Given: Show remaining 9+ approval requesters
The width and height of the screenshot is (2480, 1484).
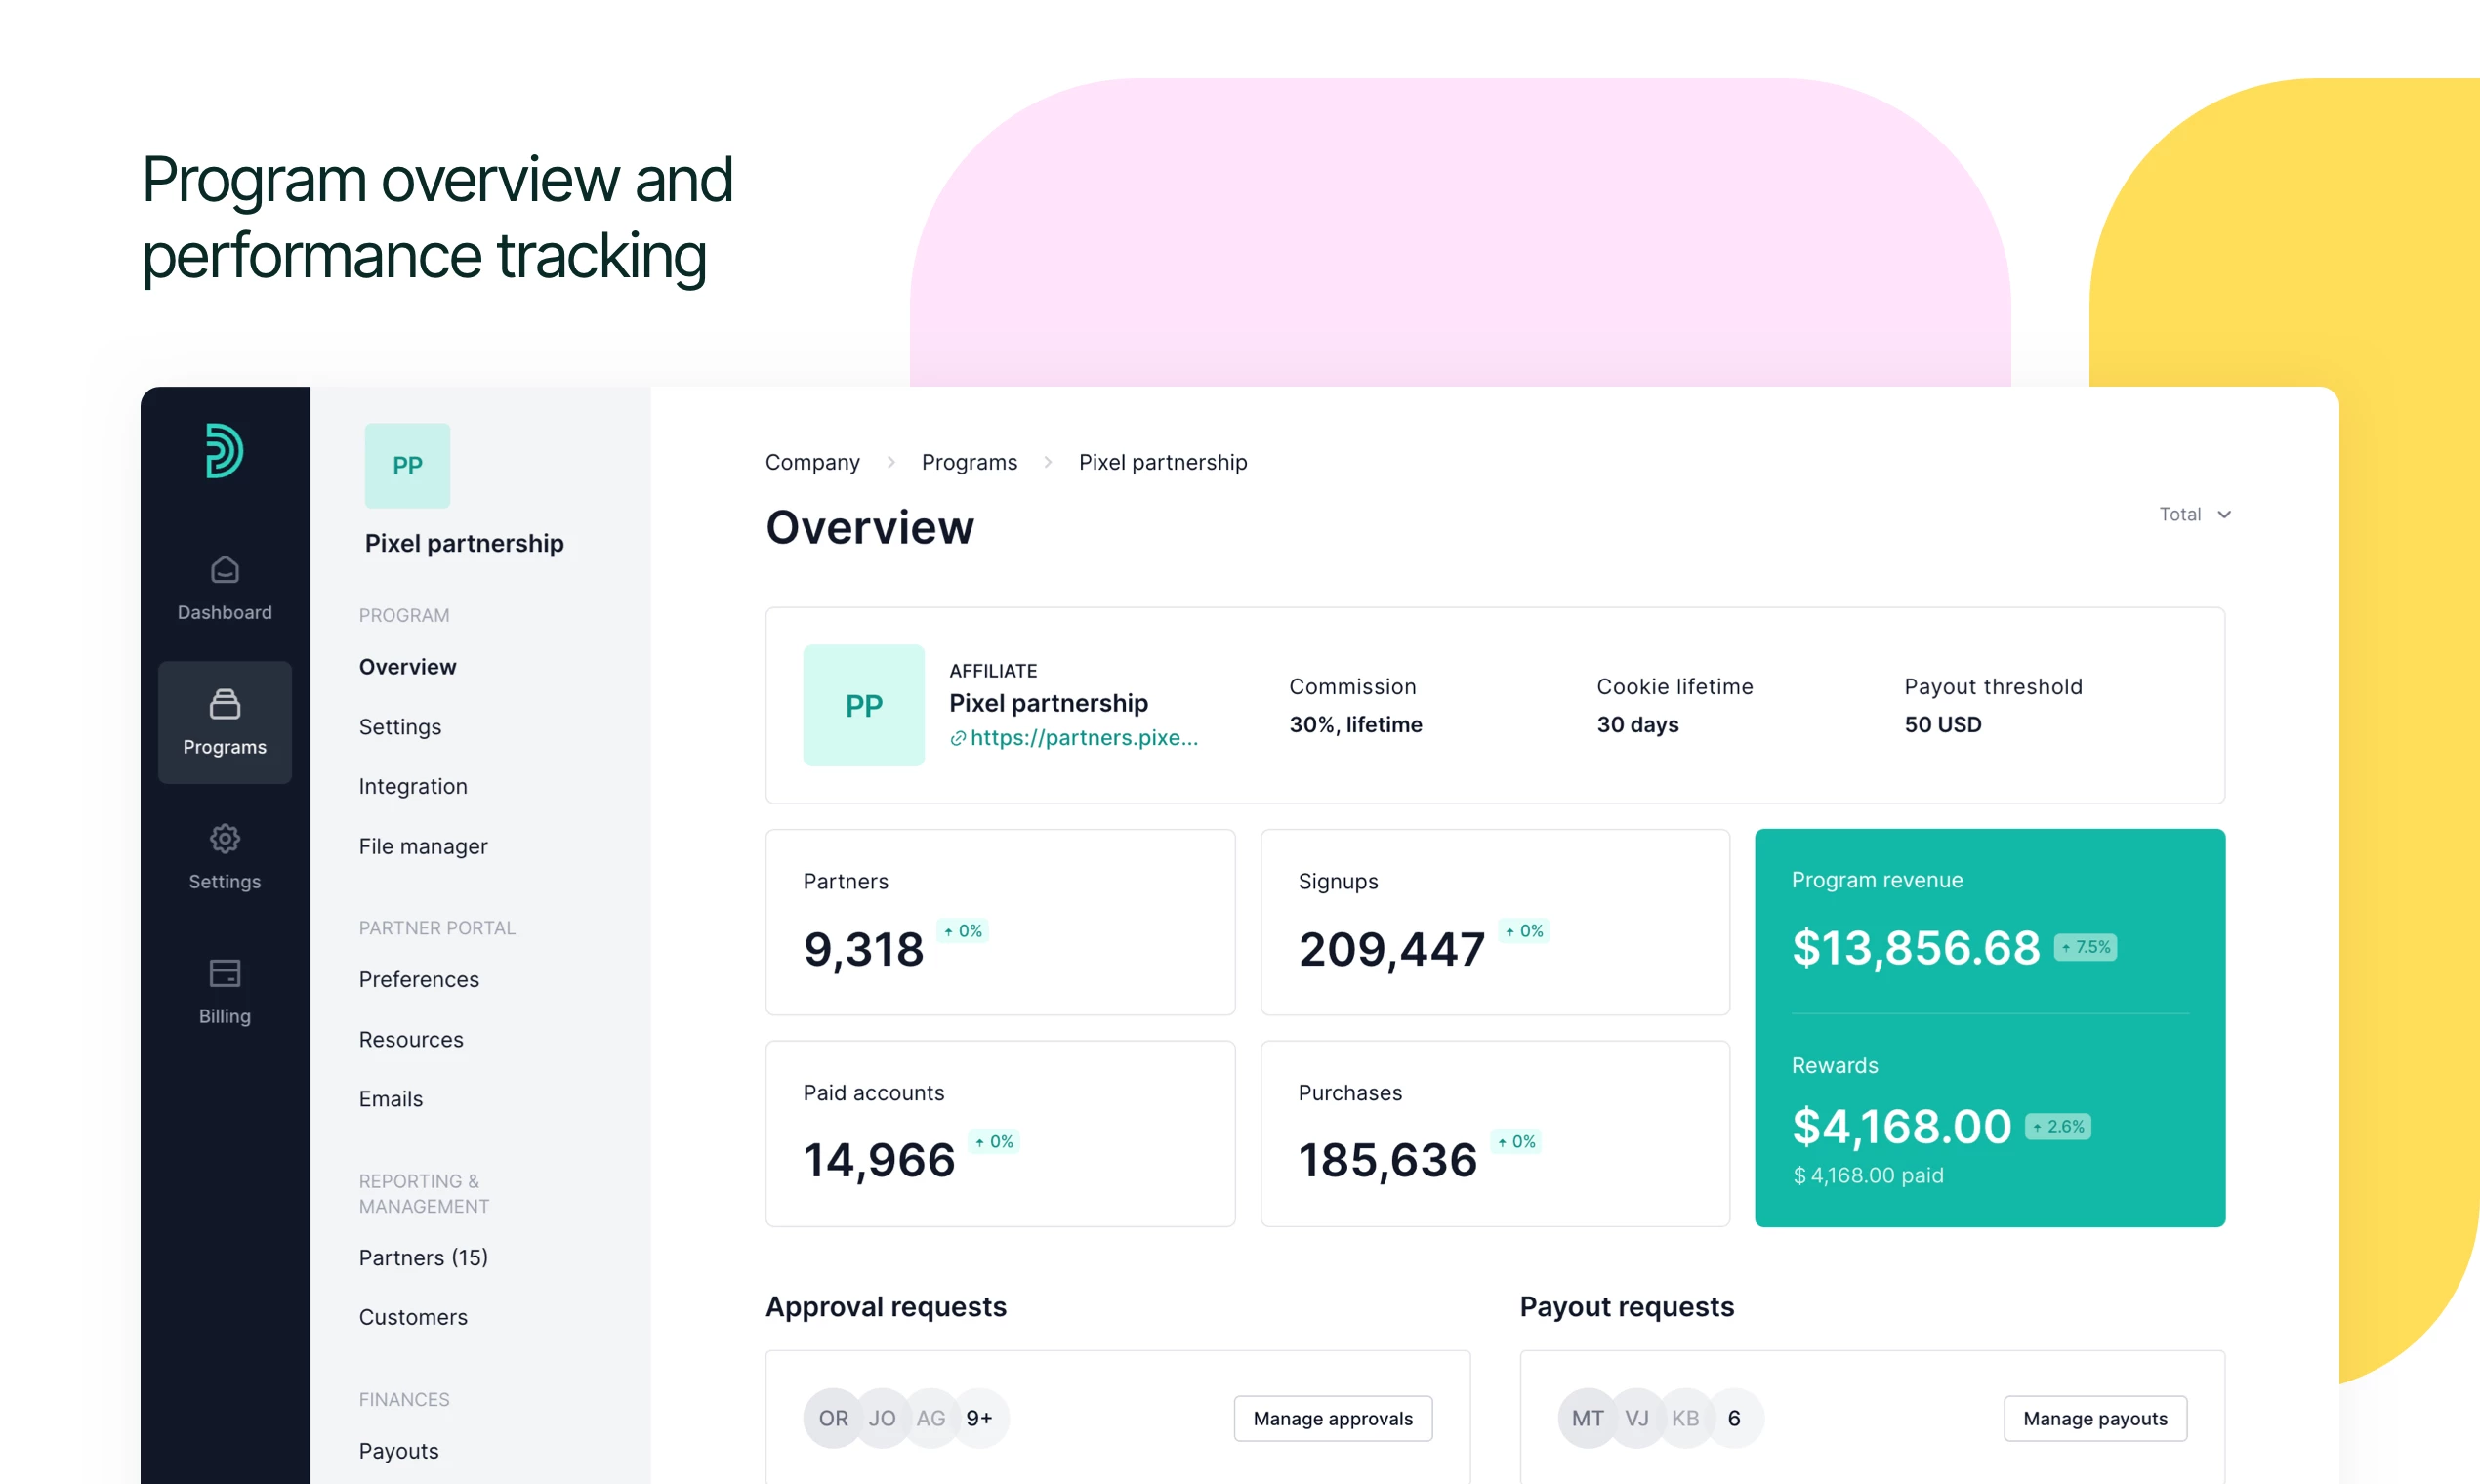Looking at the screenshot, I should pos(979,1418).
